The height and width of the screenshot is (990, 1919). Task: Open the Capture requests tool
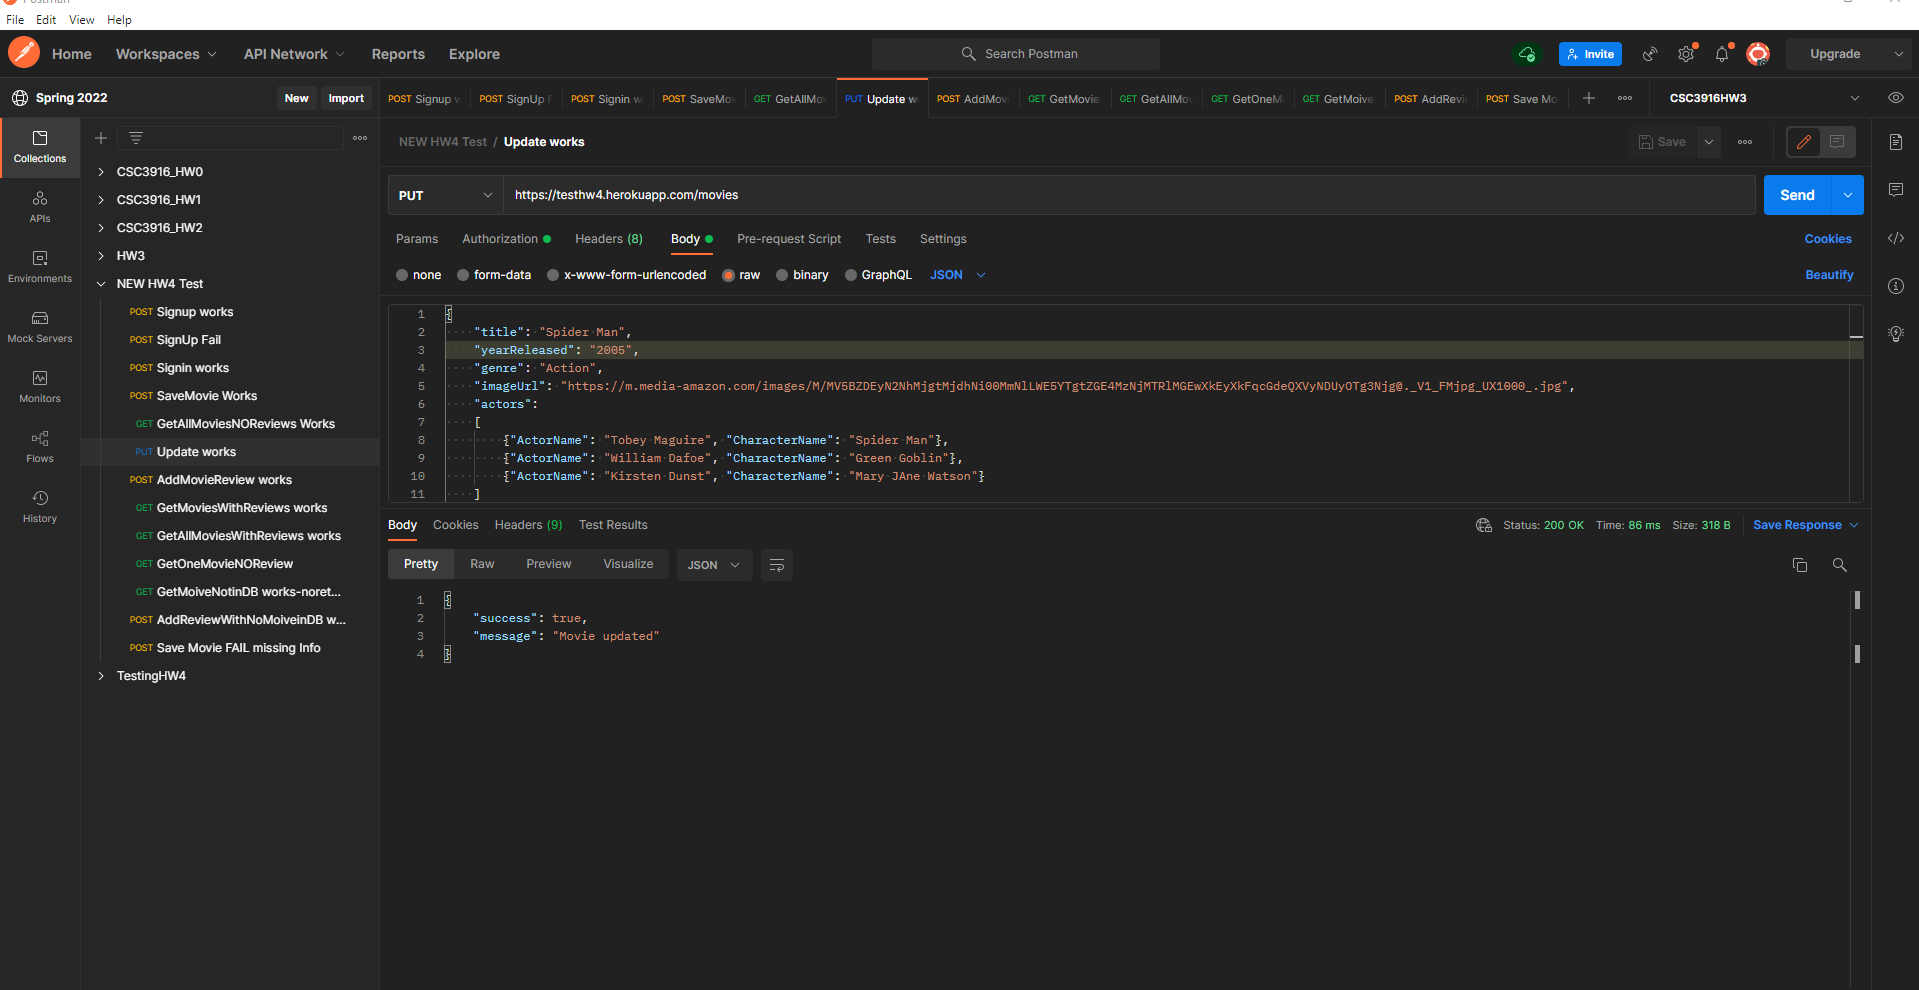(x=1649, y=54)
